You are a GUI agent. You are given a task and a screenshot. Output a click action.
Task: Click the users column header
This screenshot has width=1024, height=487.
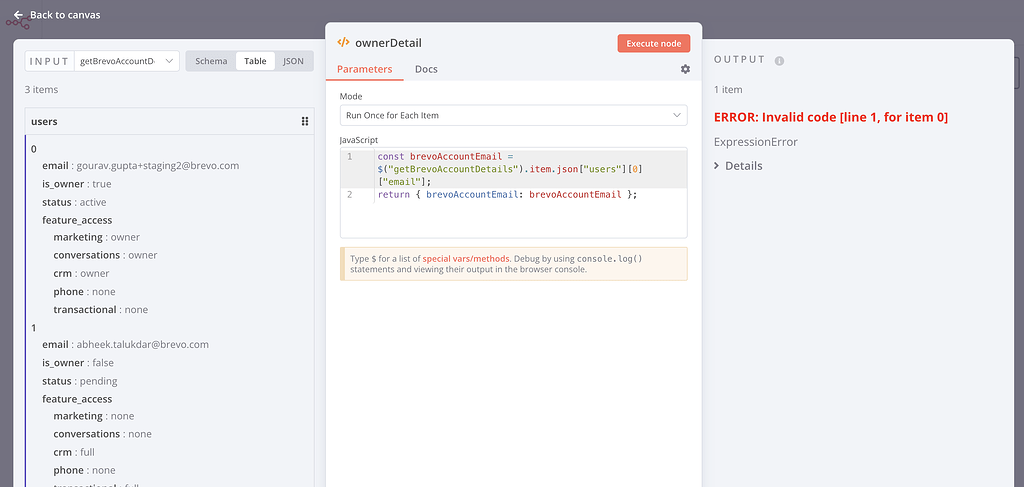[x=46, y=122]
